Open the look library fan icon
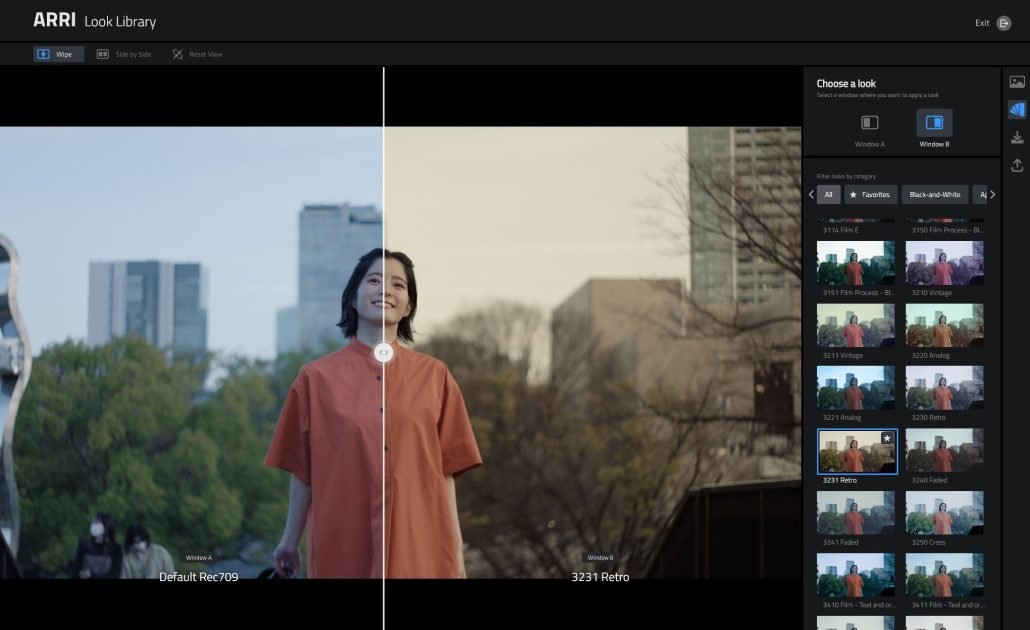This screenshot has width=1030, height=630. 1017,110
